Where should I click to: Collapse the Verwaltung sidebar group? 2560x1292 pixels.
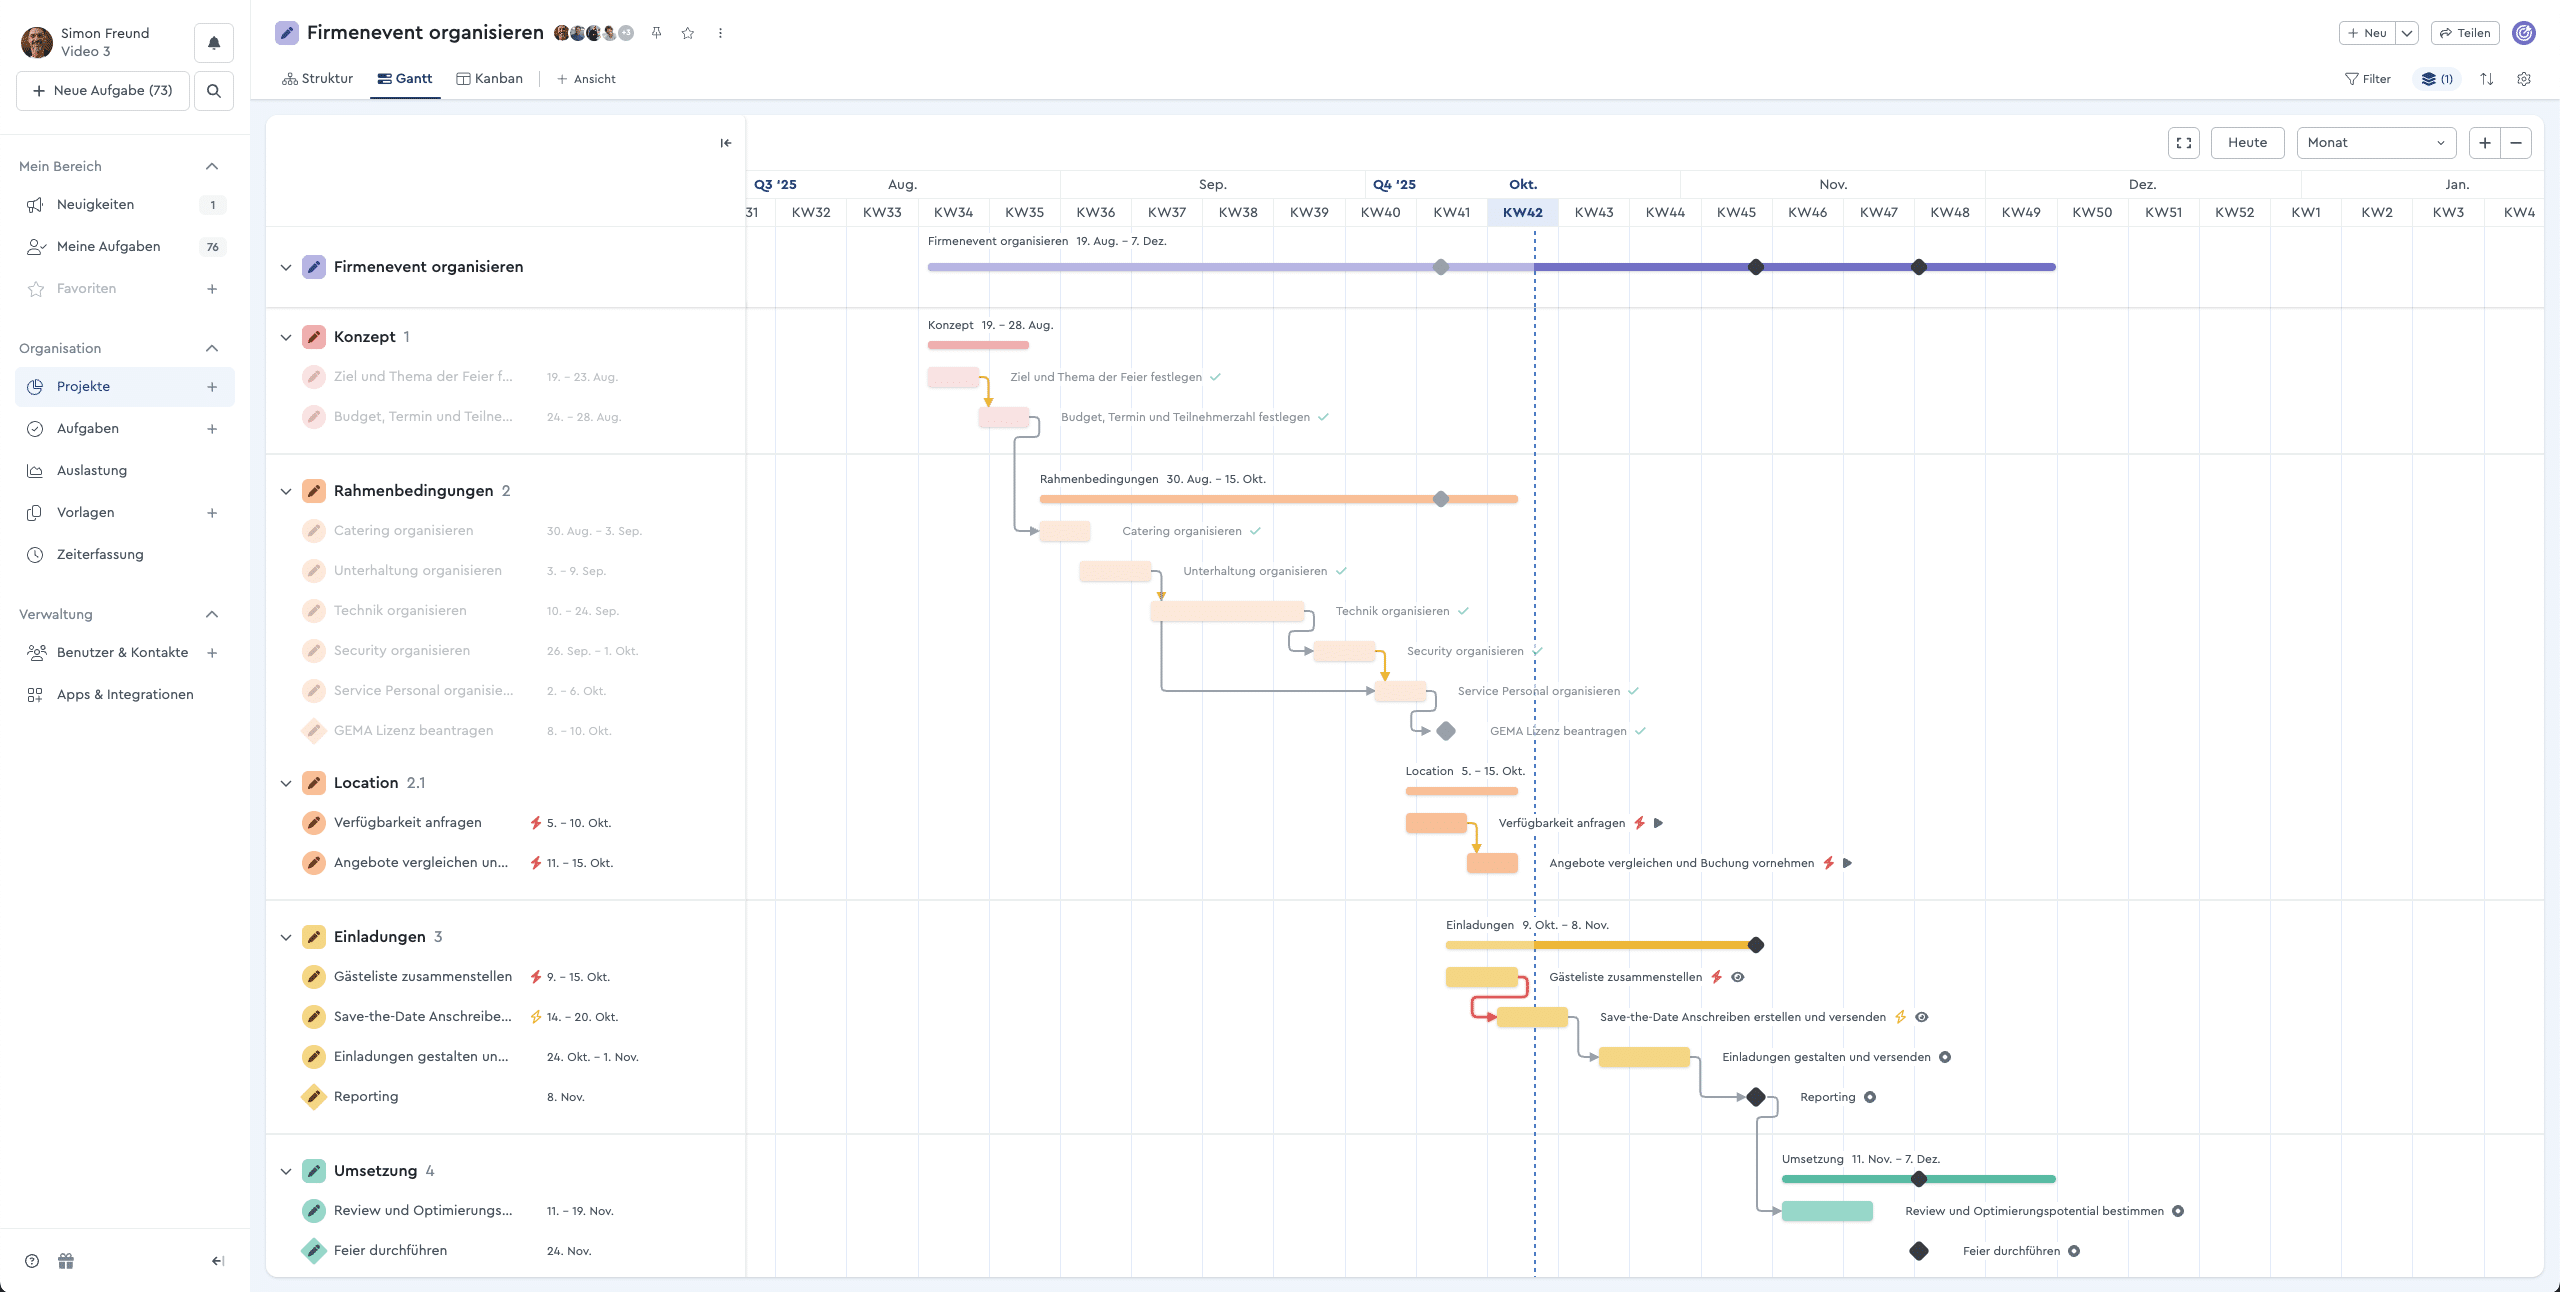211,614
